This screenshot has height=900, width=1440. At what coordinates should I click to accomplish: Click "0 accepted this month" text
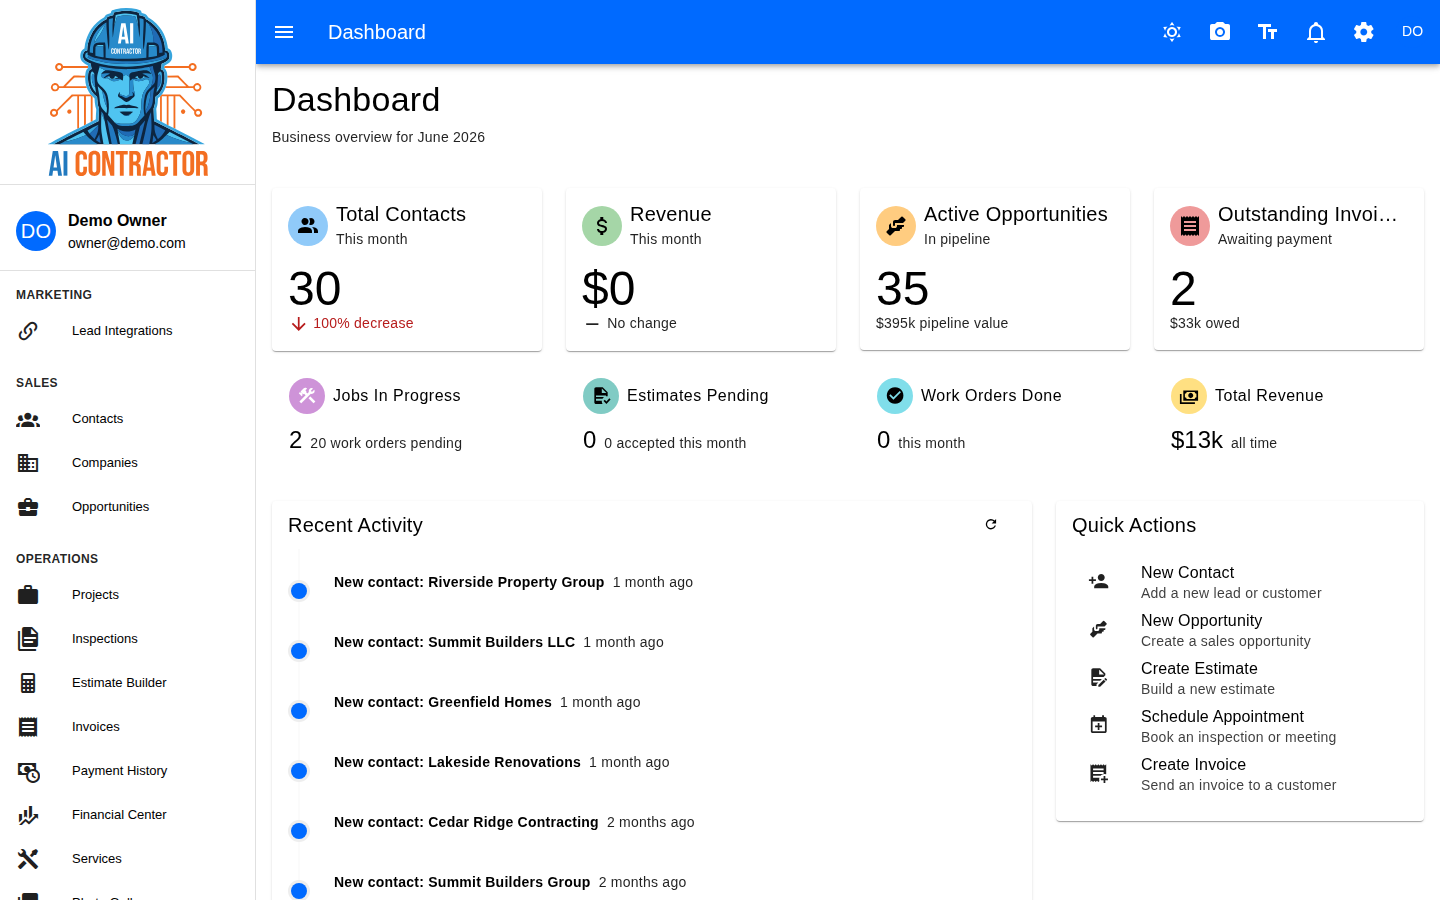point(675,443)
